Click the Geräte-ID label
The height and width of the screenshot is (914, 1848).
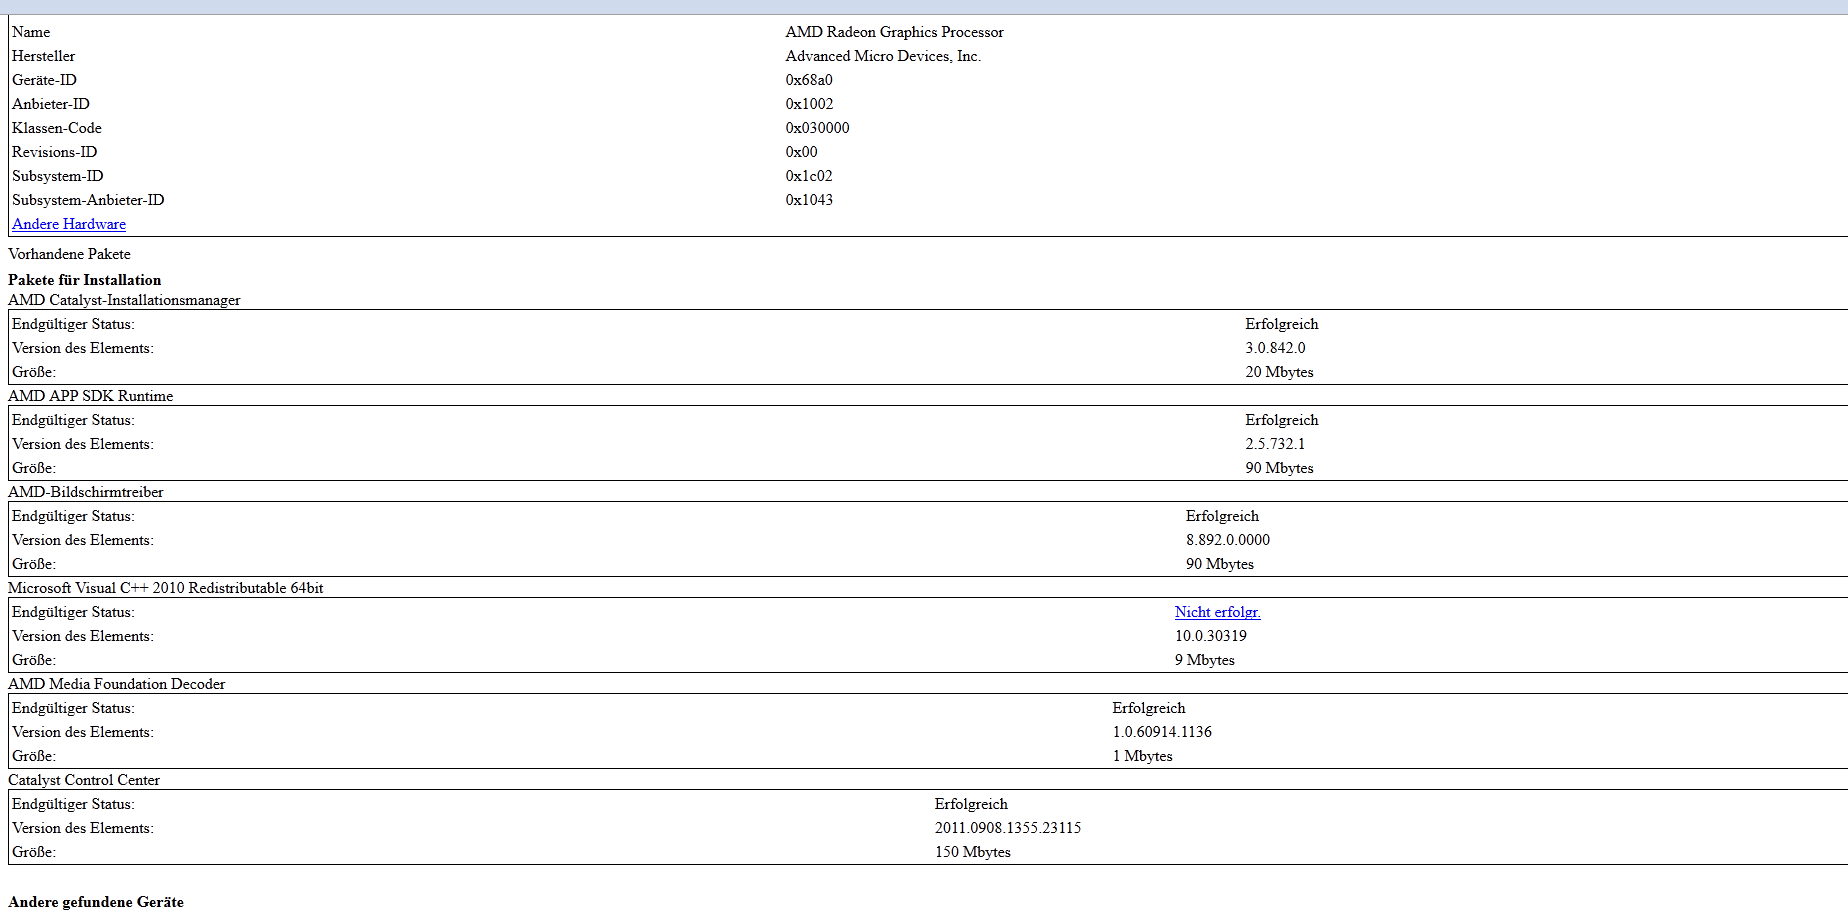click(x=44, y=80)
